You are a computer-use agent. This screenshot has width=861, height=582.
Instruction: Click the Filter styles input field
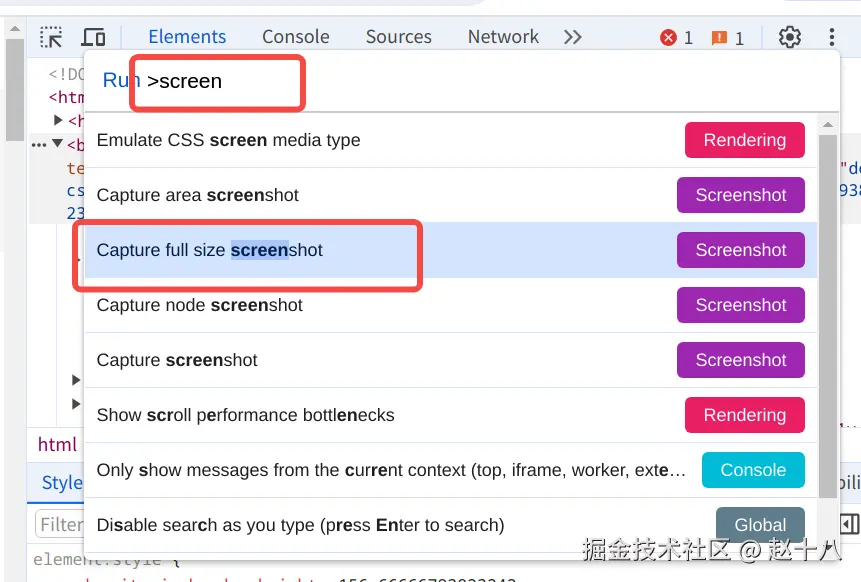[x=59, y=524]
